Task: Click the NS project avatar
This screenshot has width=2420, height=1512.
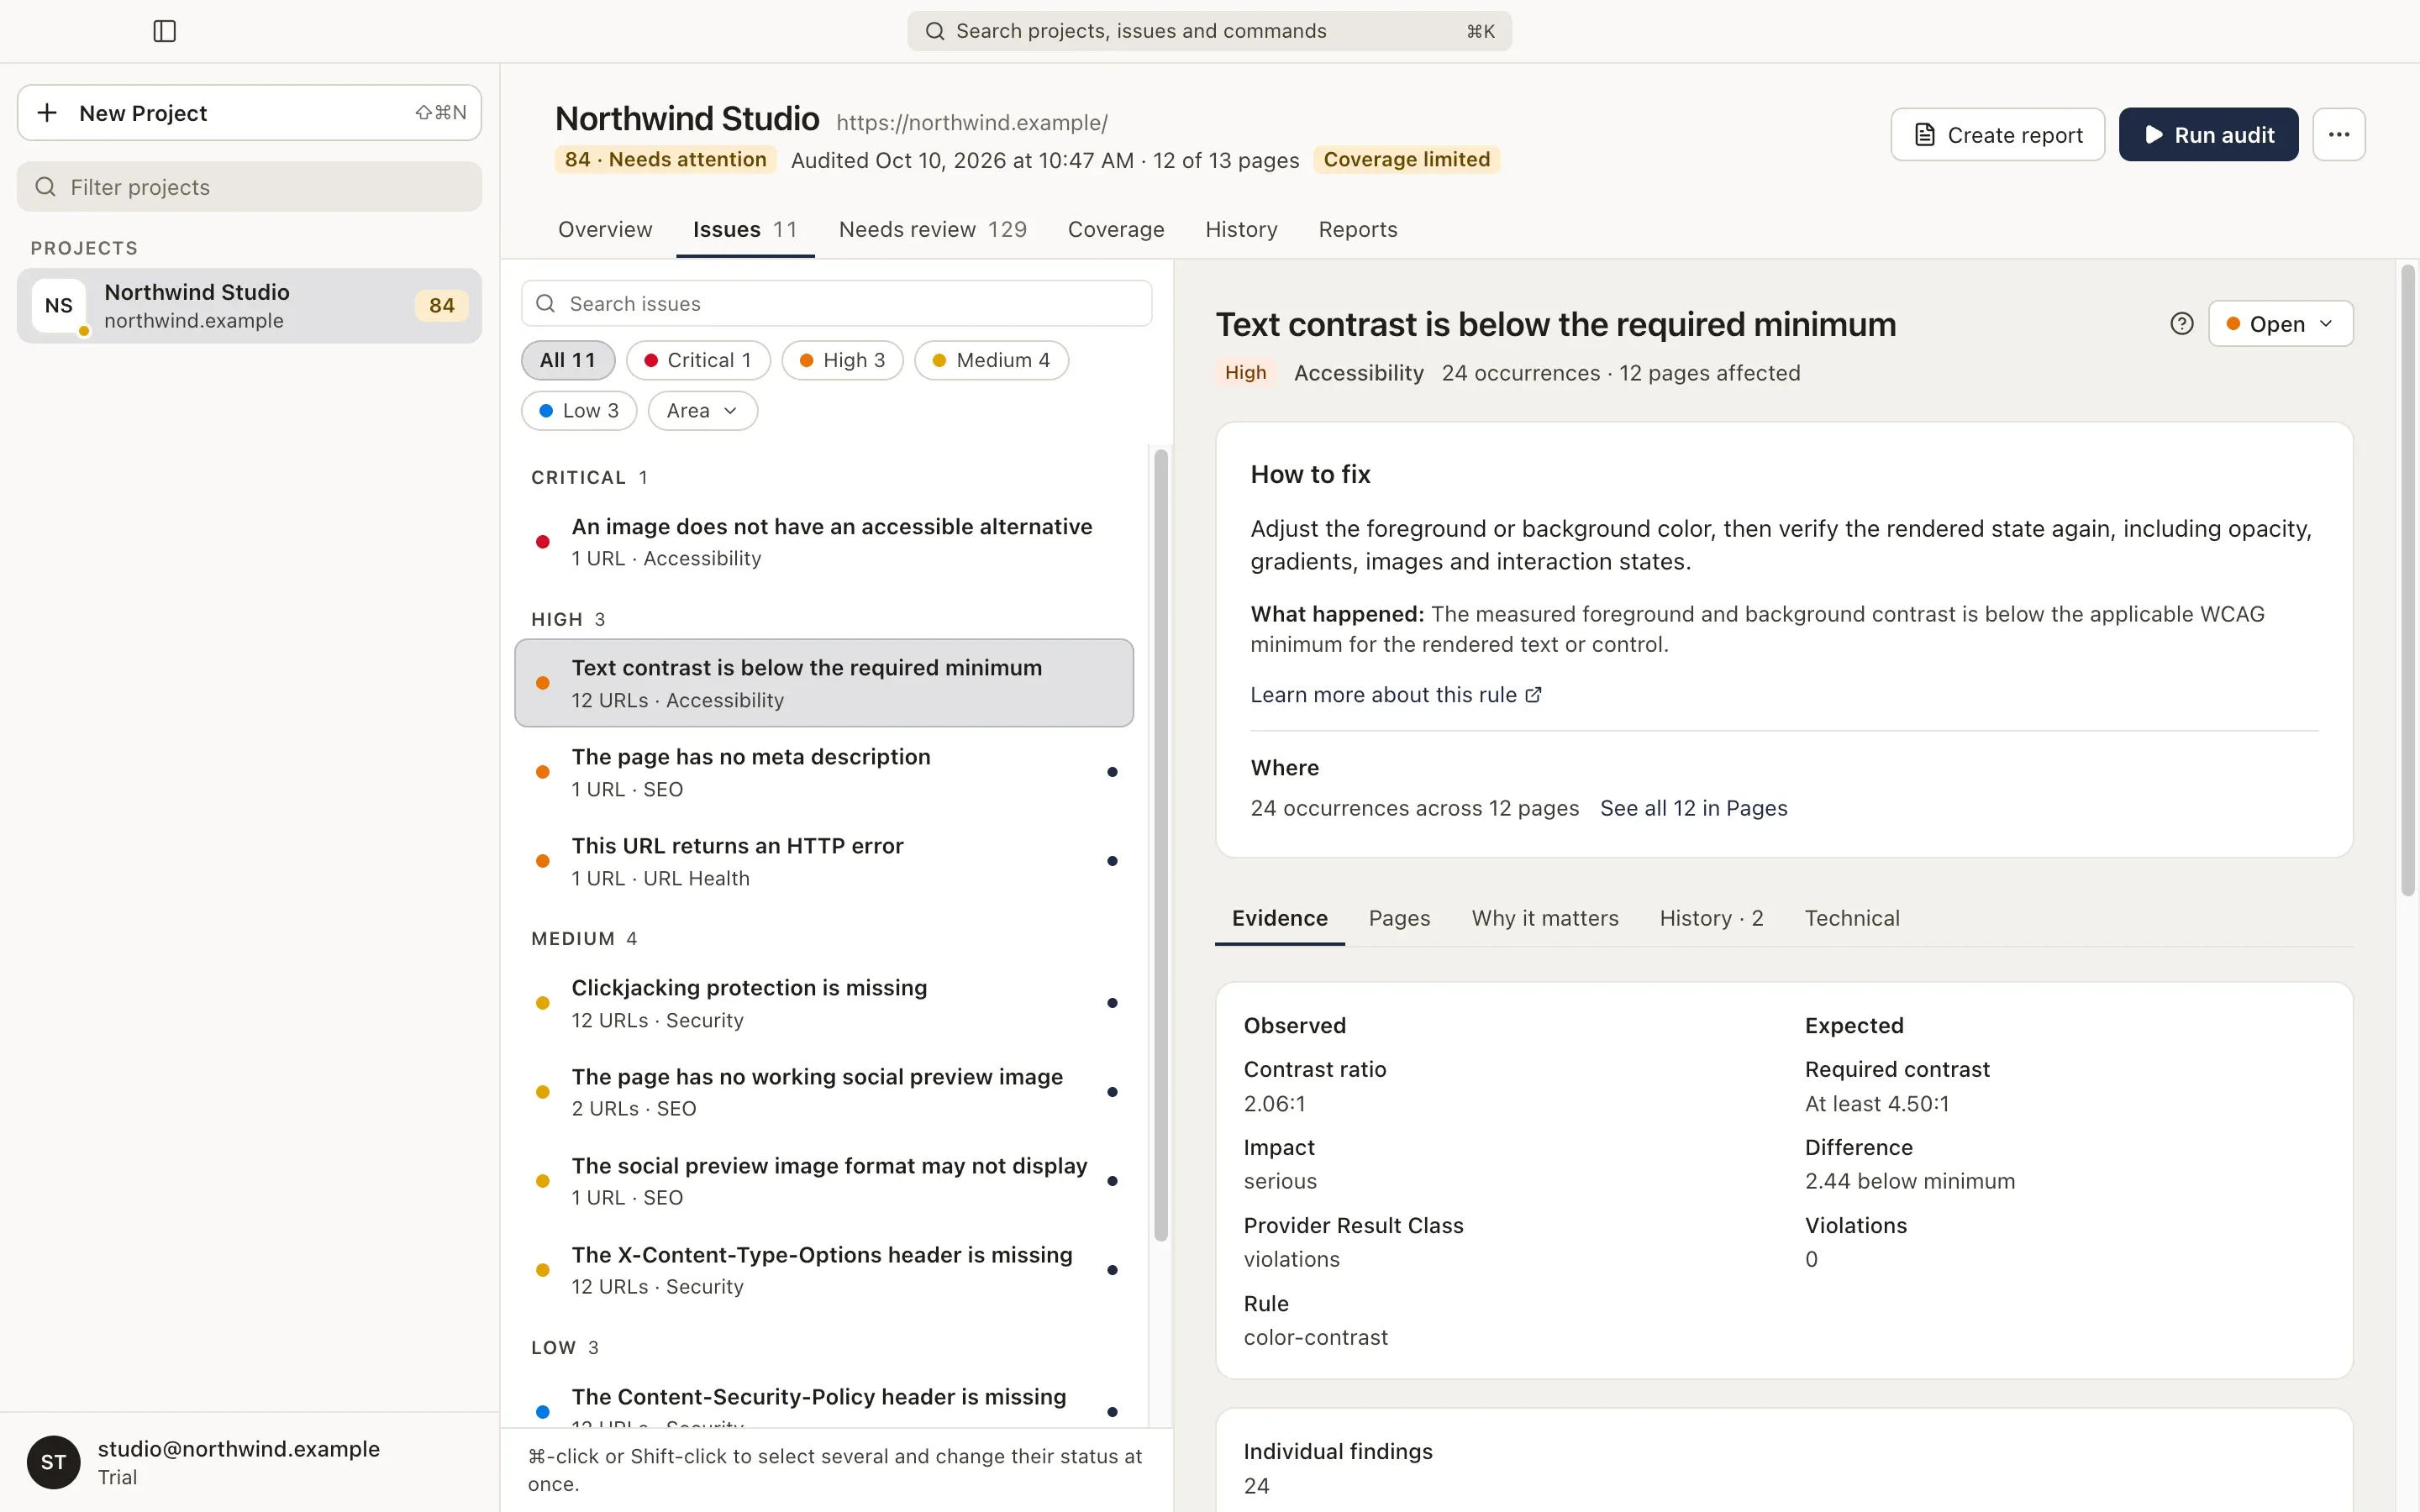Action: (58, 306)
